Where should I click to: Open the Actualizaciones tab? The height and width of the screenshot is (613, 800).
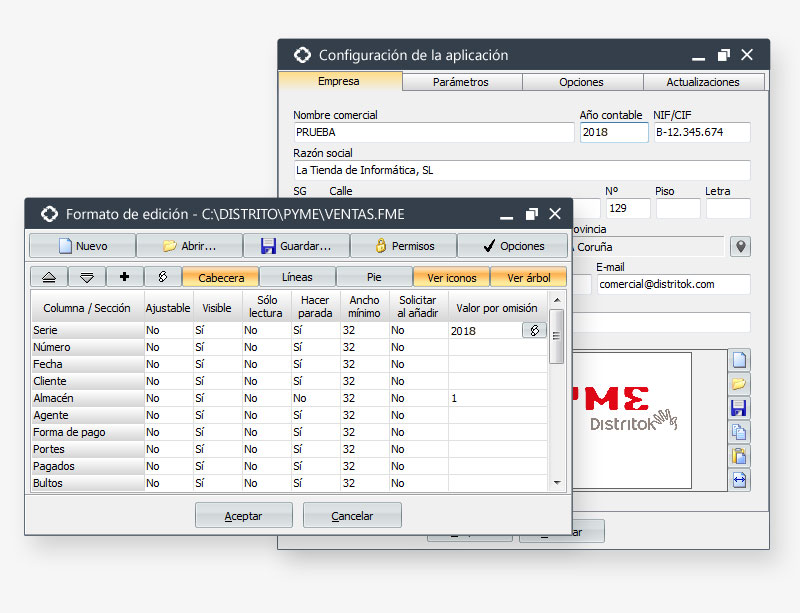[703, 82]
